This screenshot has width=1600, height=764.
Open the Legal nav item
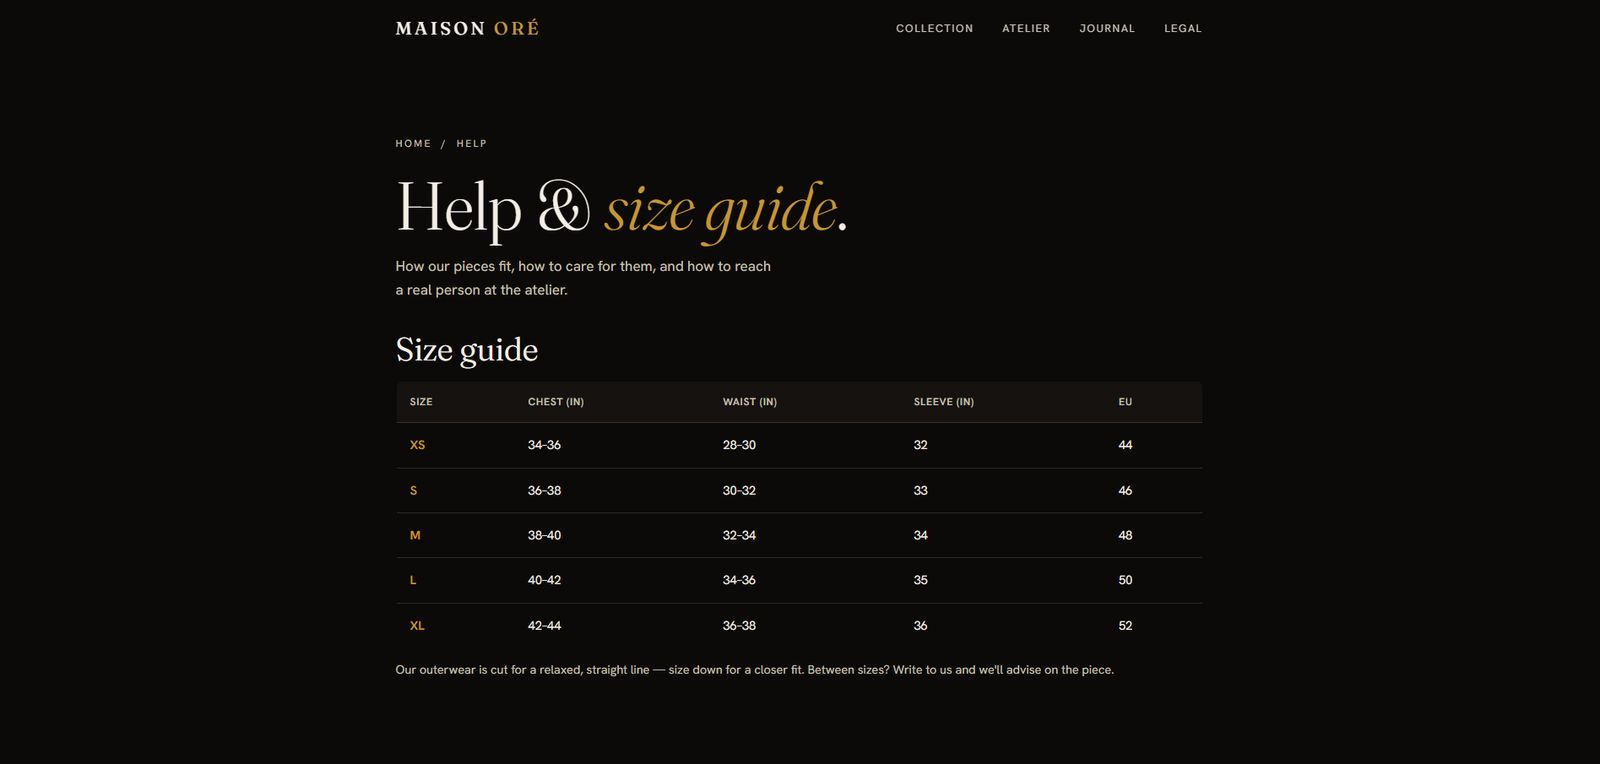1183,28
